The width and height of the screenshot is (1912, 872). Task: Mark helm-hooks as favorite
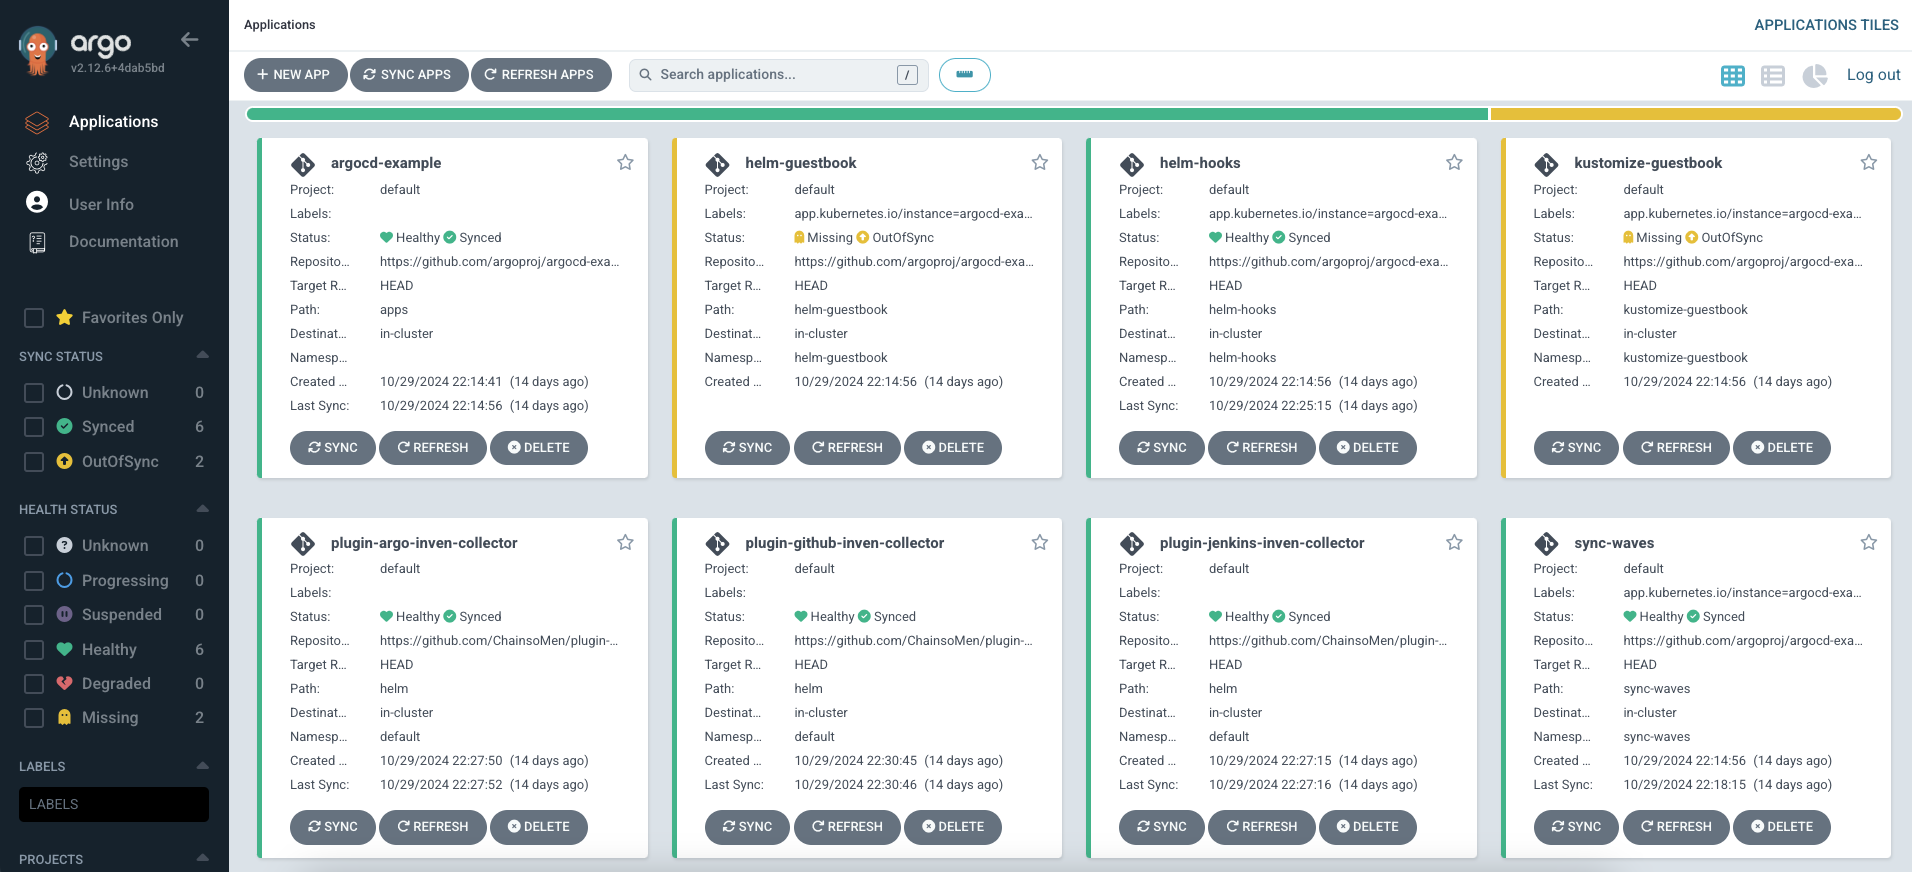[1454, 162]
